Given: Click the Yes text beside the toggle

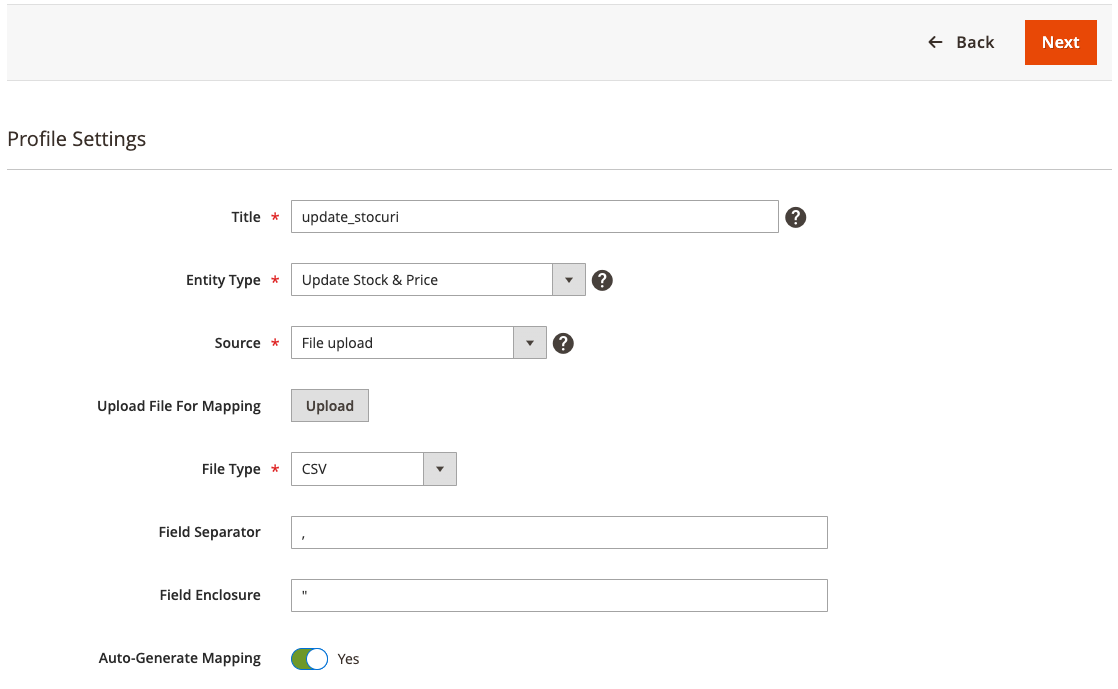Looking at the screenshot, I should tap(348, 659).
